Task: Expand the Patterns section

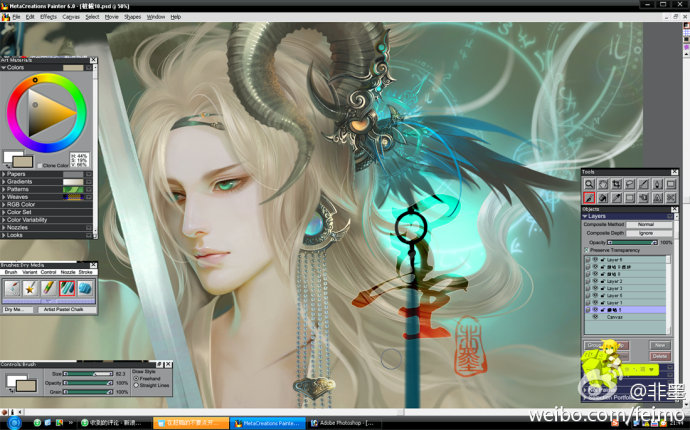Action: click(x=4, y=189)
